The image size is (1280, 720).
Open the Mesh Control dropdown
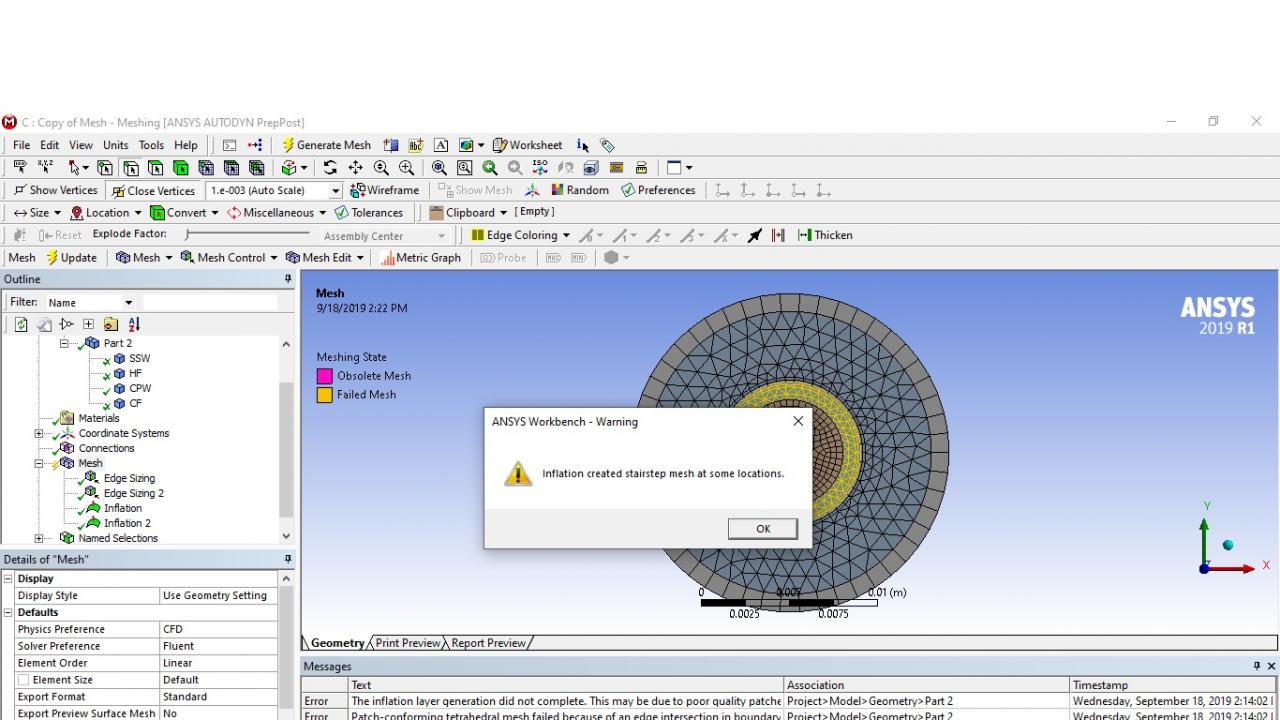(229, 258)
